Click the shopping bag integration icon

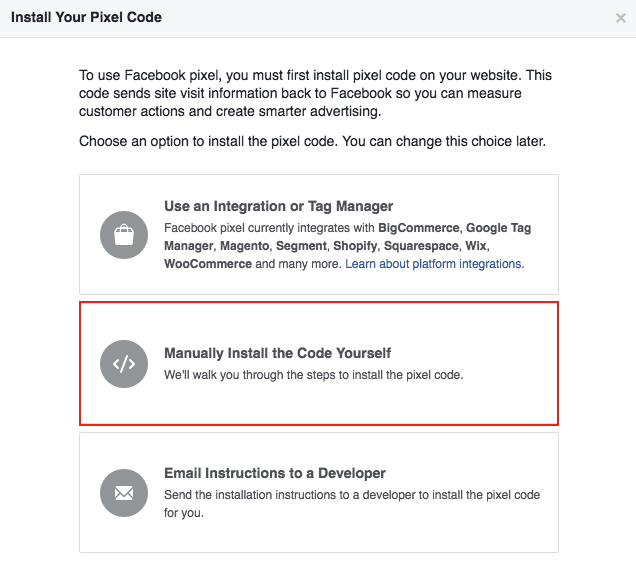click(x=124, y=235)
